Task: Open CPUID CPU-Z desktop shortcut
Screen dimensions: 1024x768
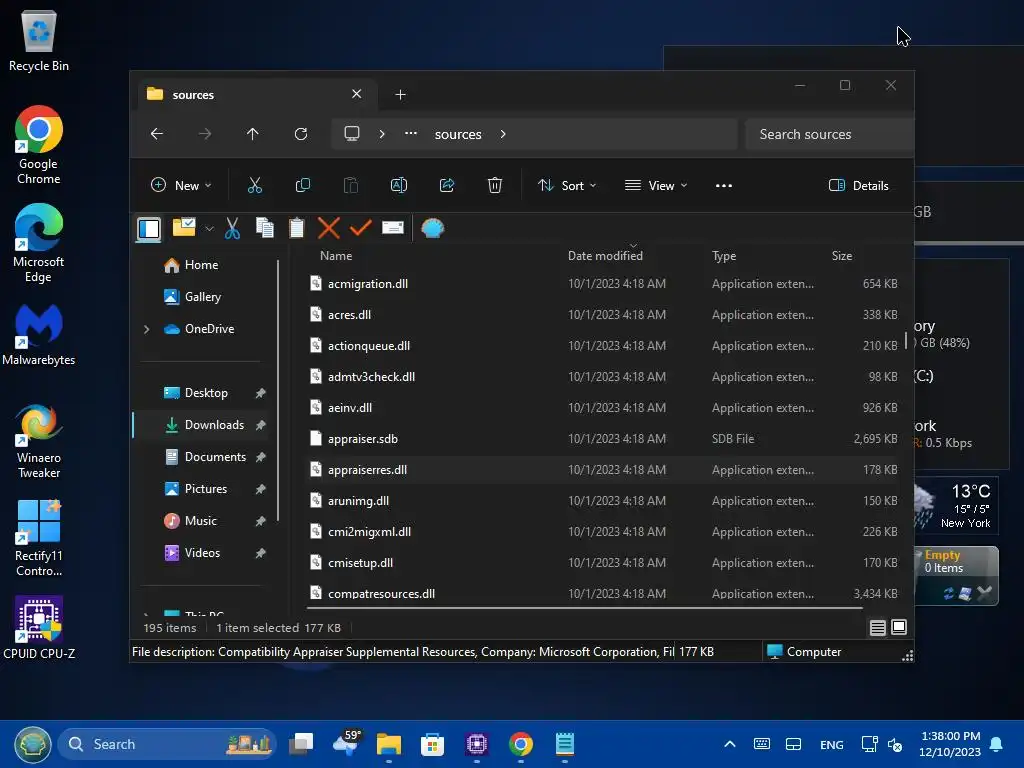Action: coord(39,628)
